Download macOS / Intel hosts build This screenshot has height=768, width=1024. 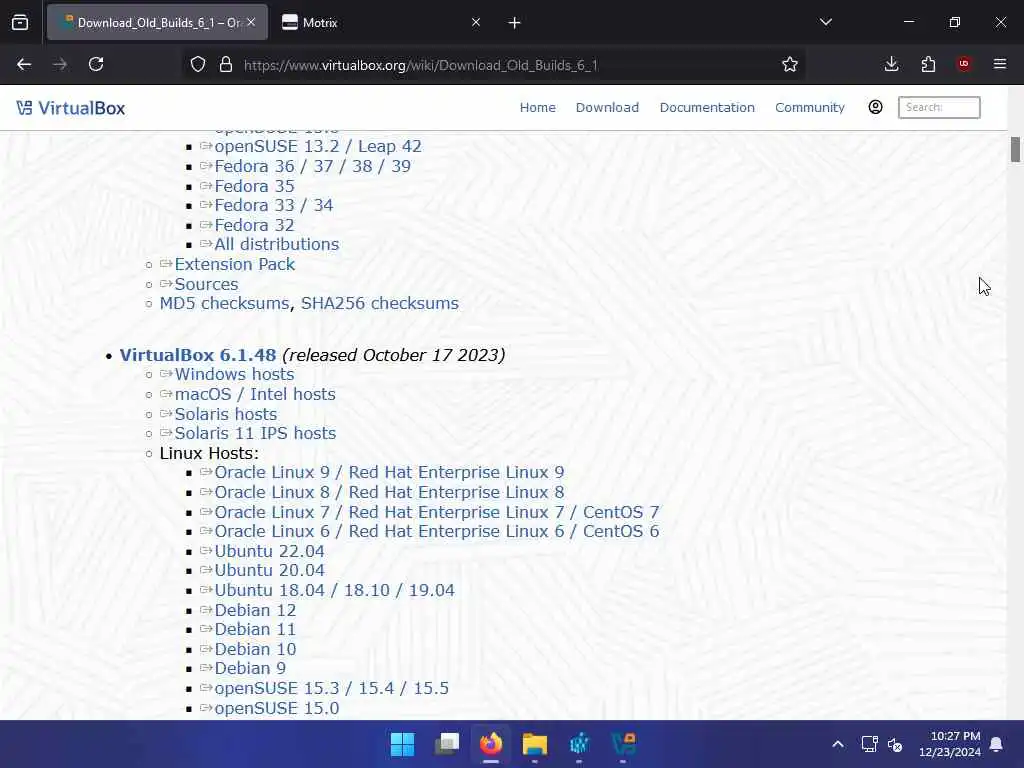pos(255,394)
